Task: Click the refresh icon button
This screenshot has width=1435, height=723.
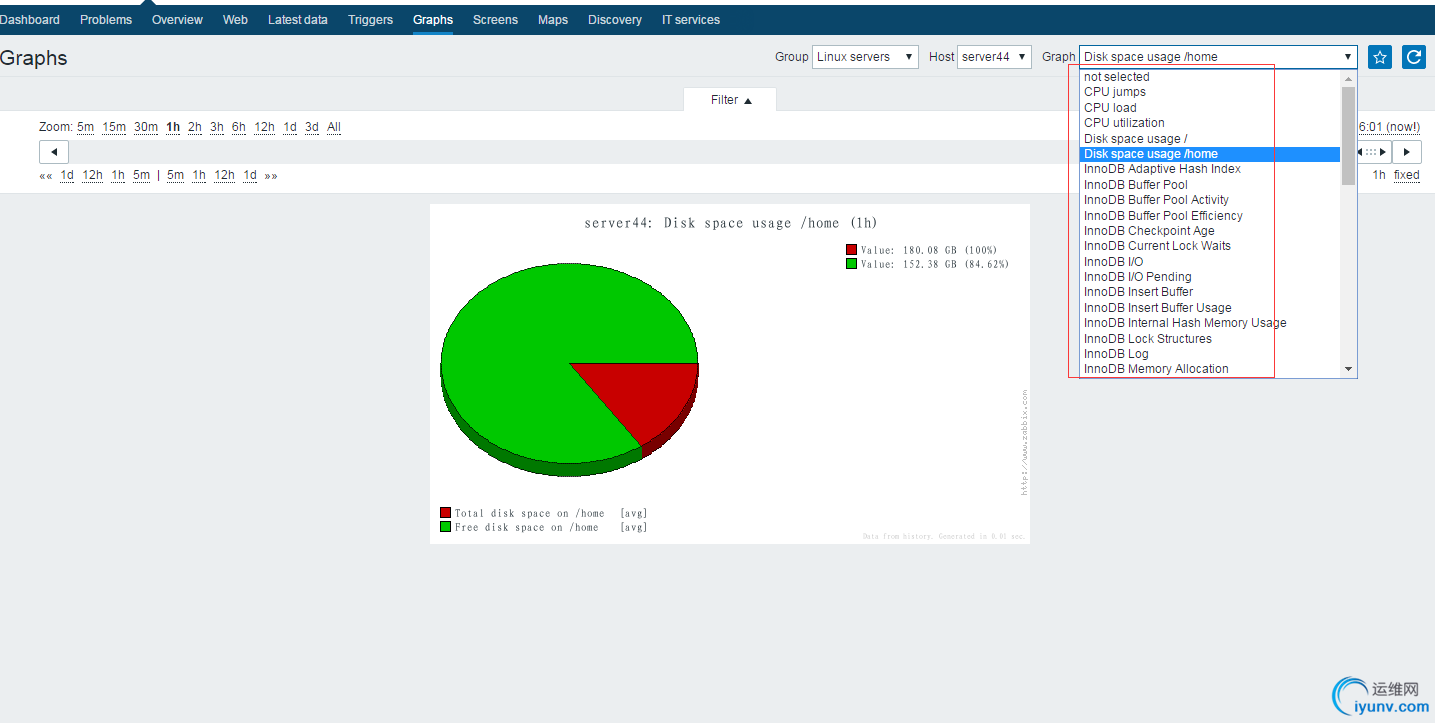Action: tap(1414, 57)
